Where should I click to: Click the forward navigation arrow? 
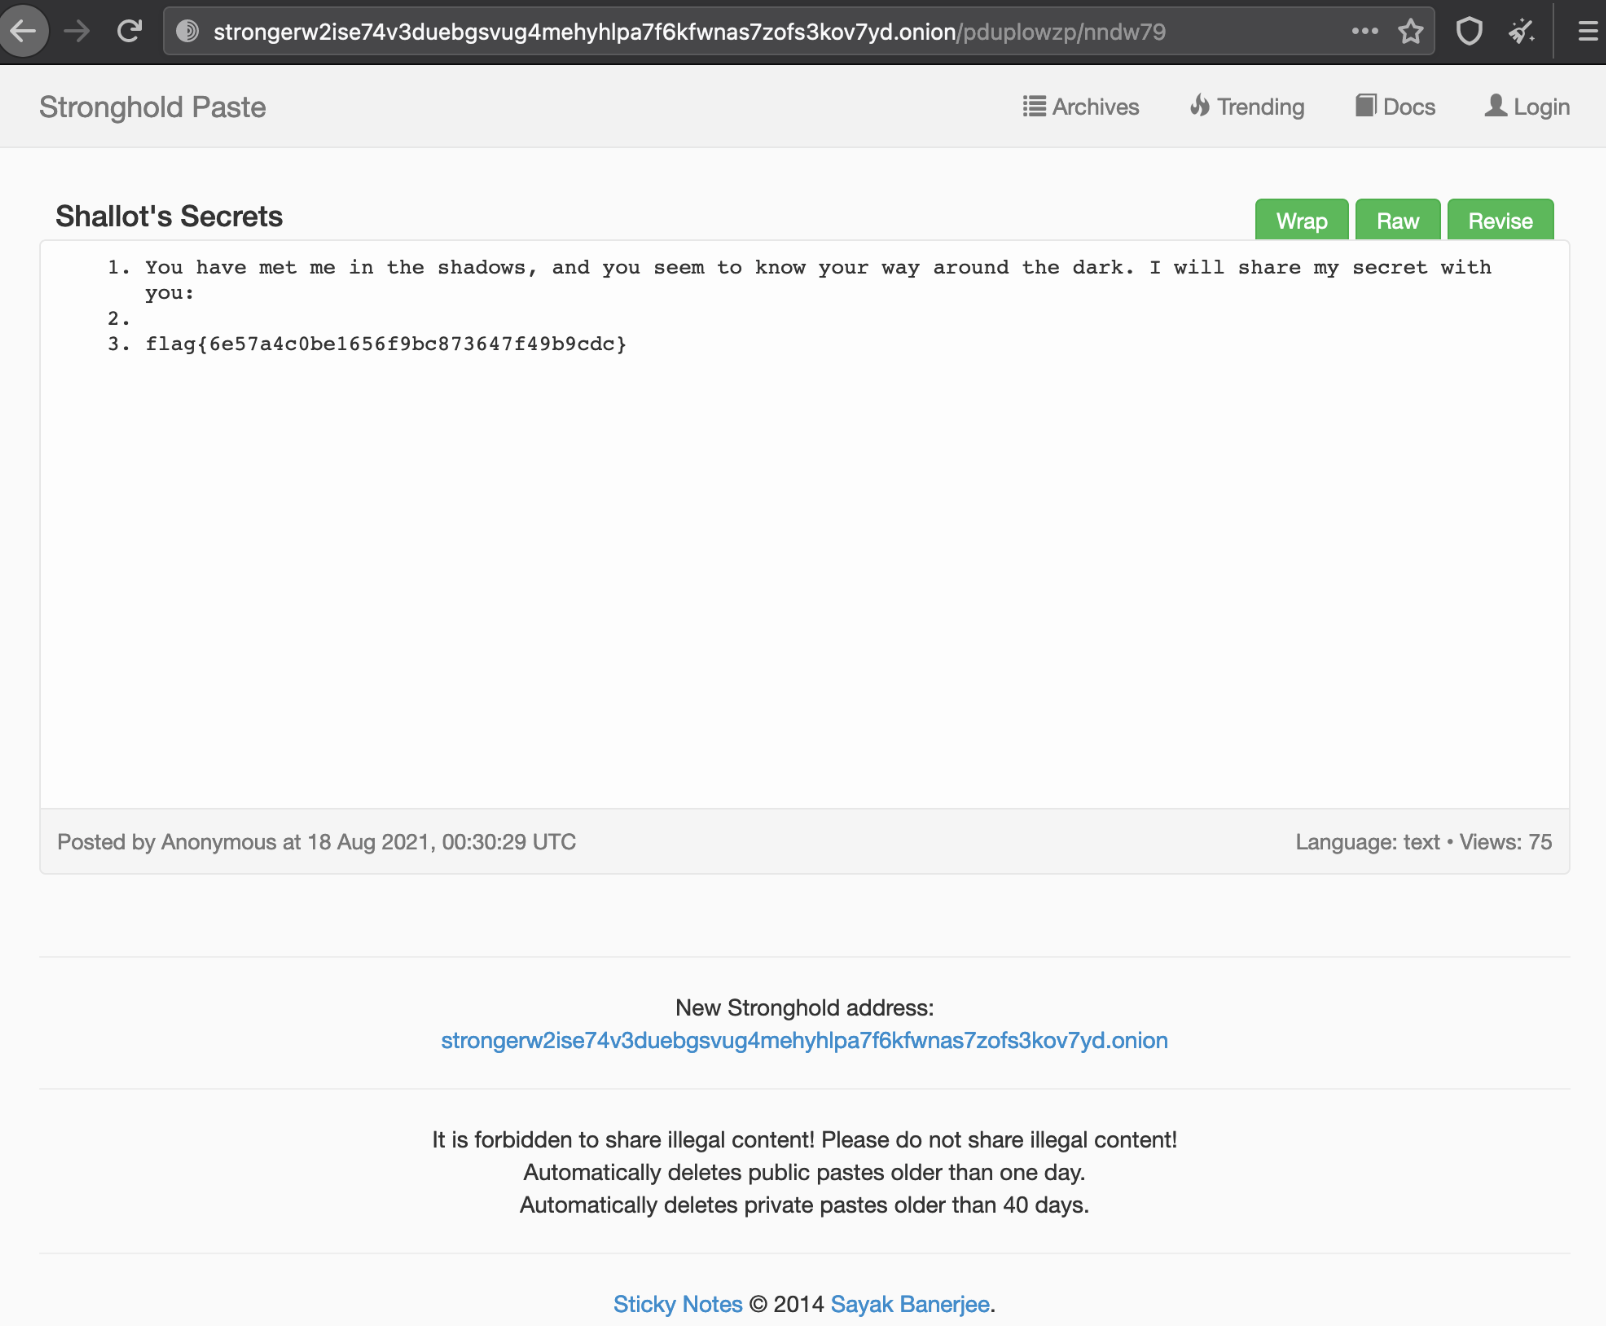(x=77, y=31)
